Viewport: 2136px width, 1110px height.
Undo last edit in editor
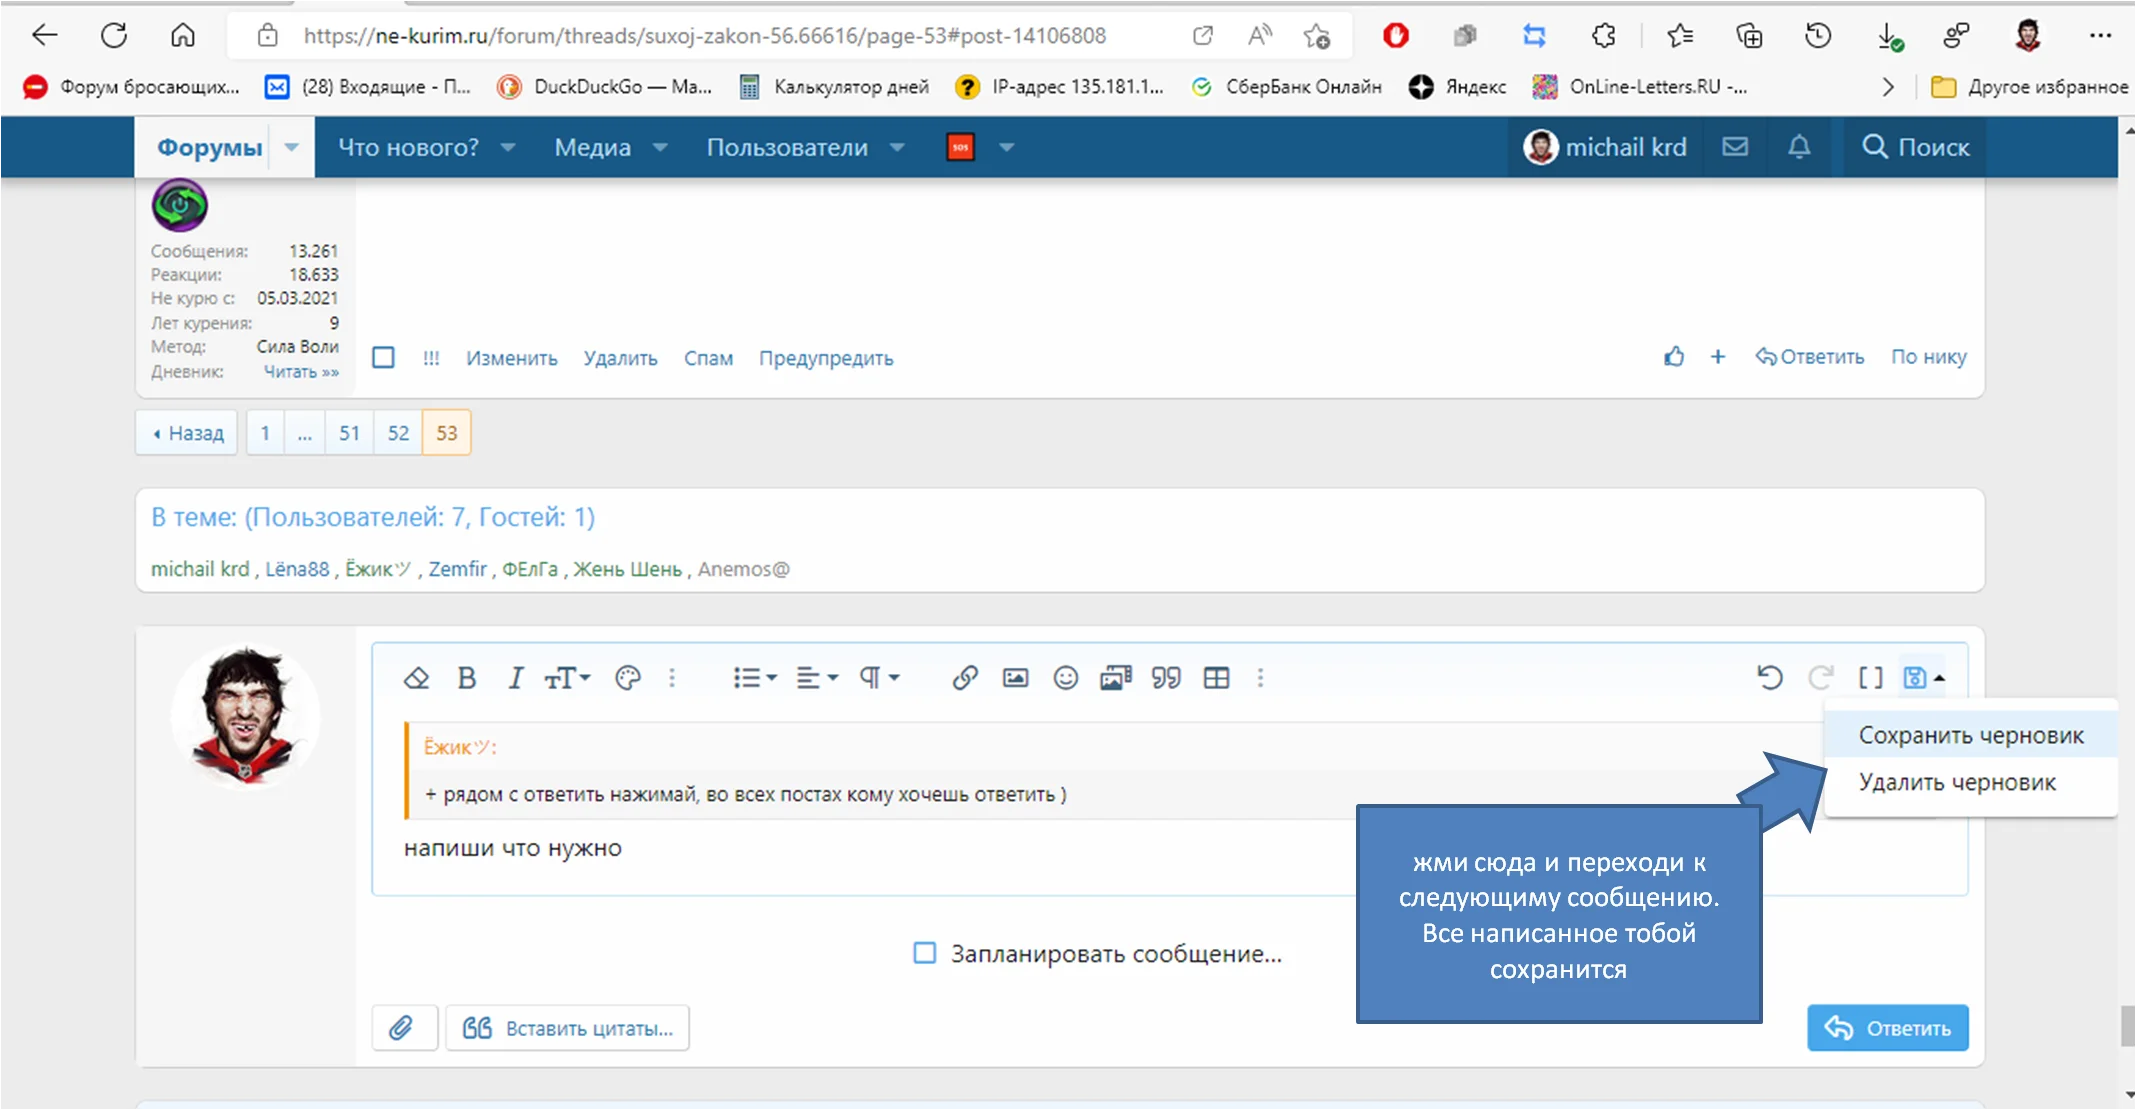[1769, 678]
